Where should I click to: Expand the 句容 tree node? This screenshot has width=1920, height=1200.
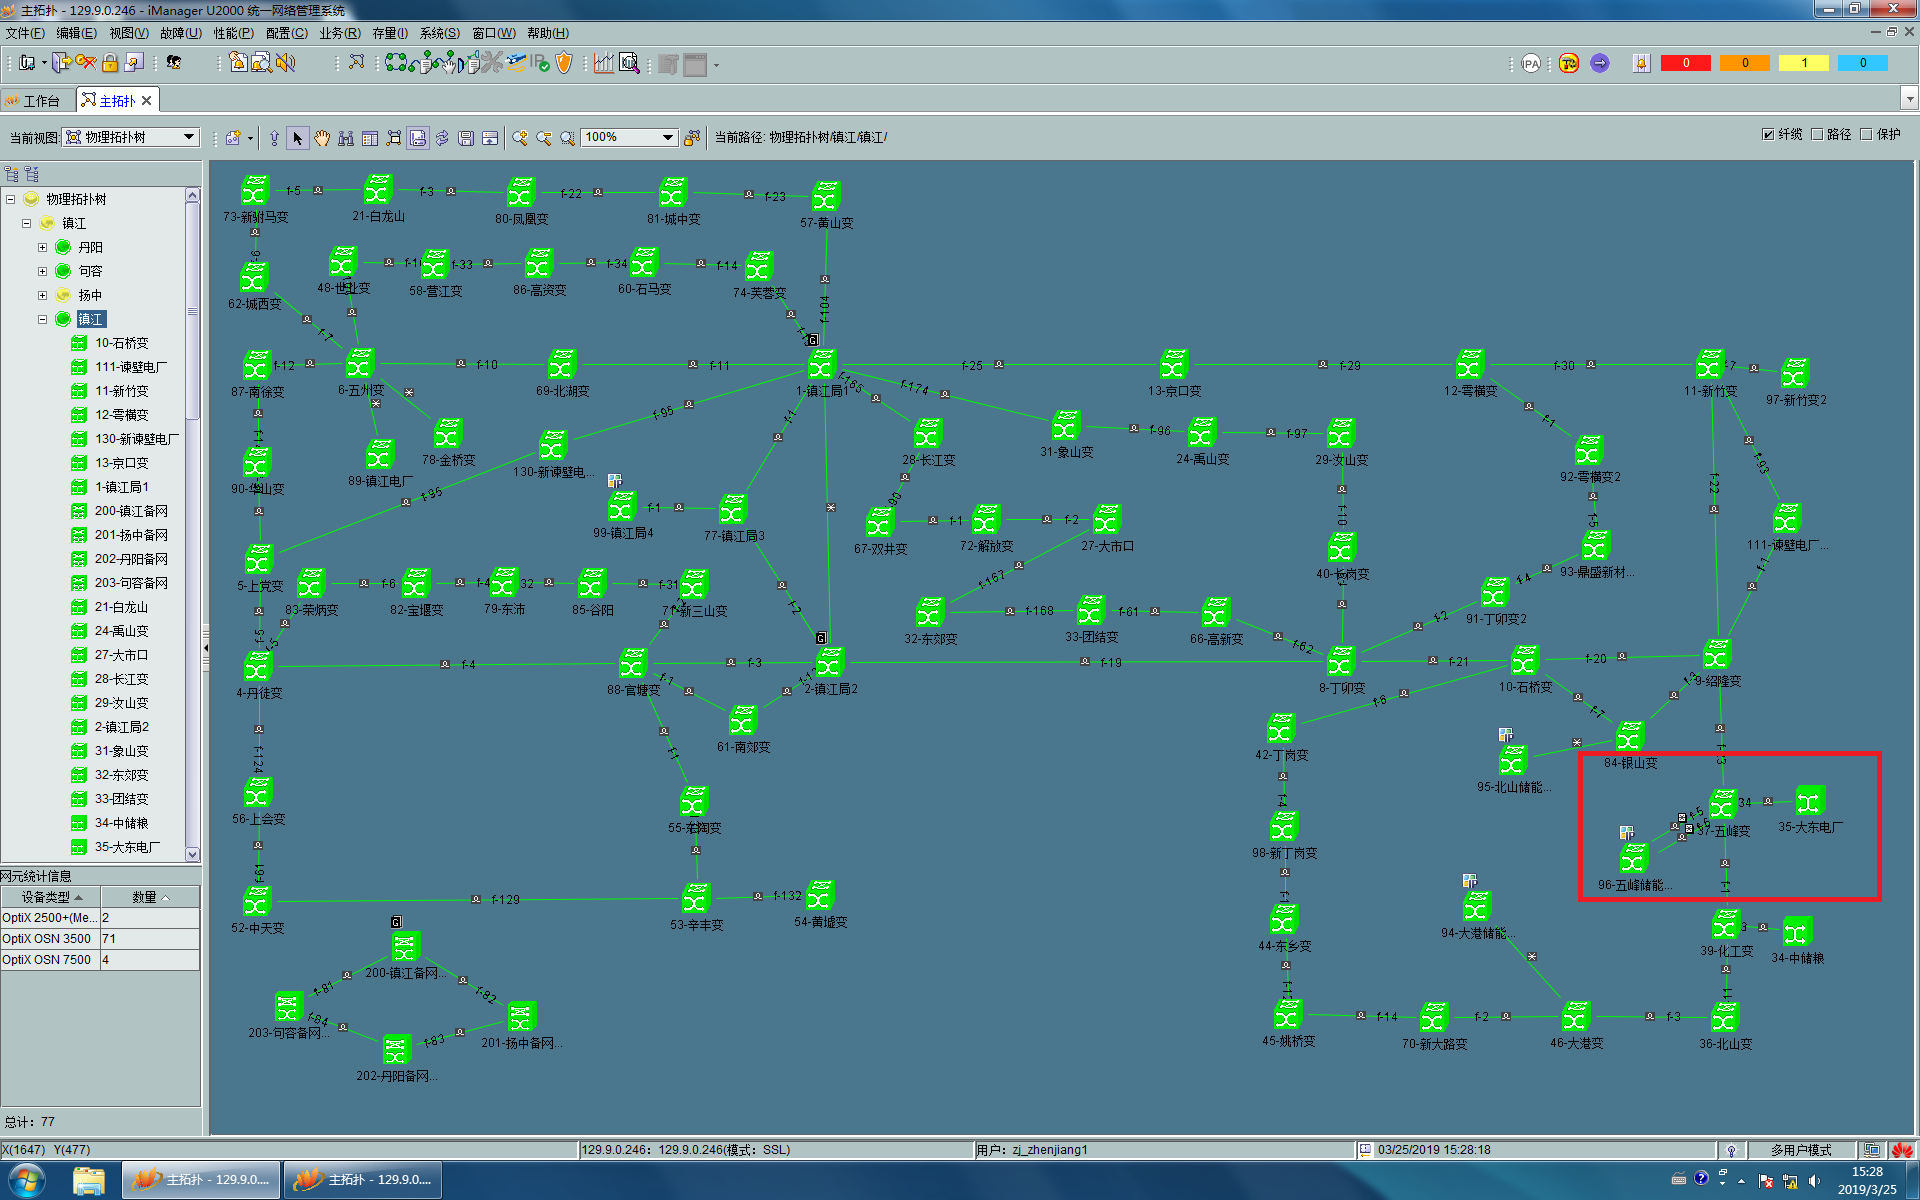click(x=42, y=271)
